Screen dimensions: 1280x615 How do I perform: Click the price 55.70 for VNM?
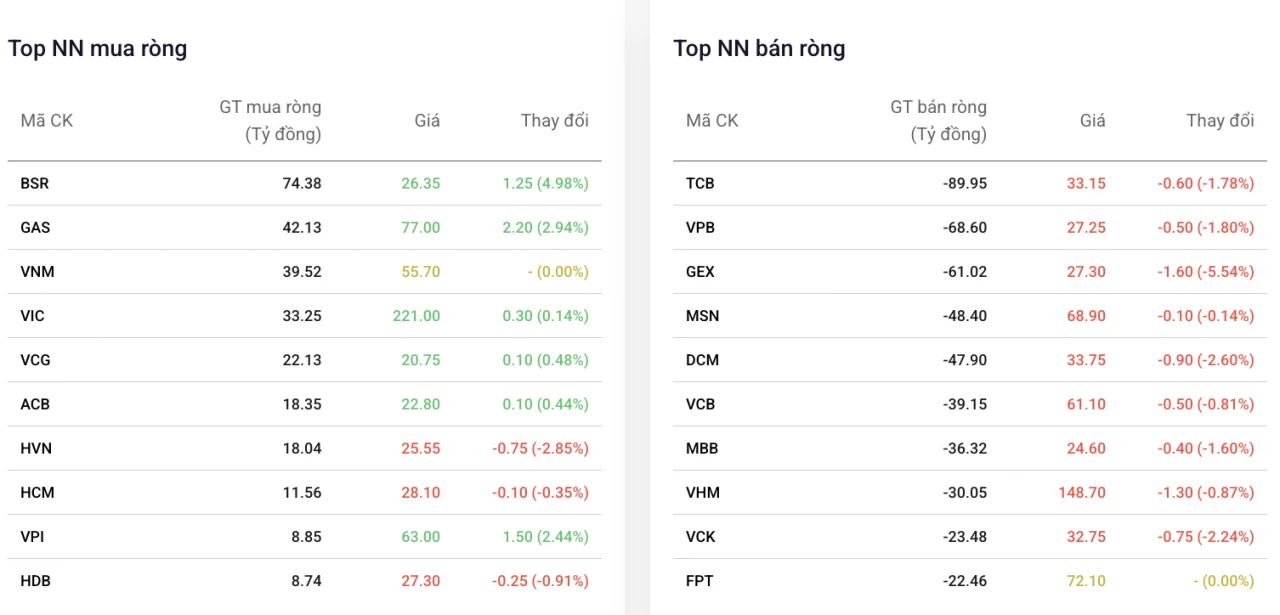click(x=421, y=272)
